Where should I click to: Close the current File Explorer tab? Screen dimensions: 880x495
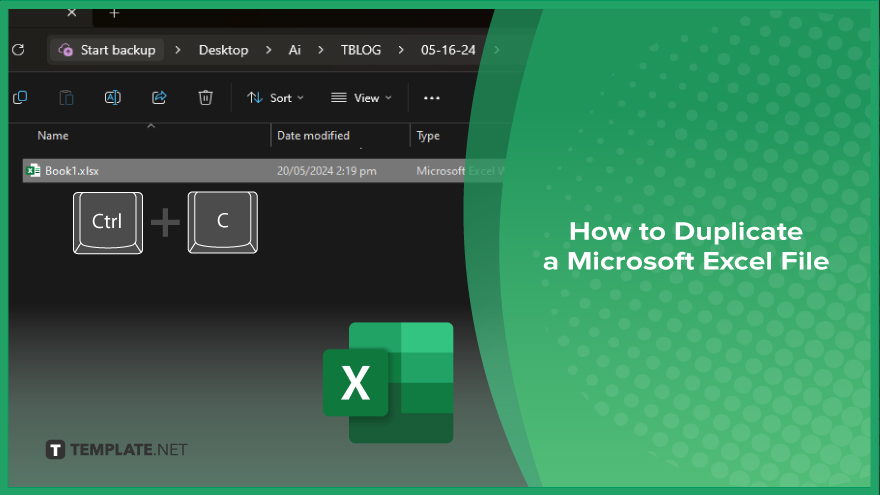[72, 13]
